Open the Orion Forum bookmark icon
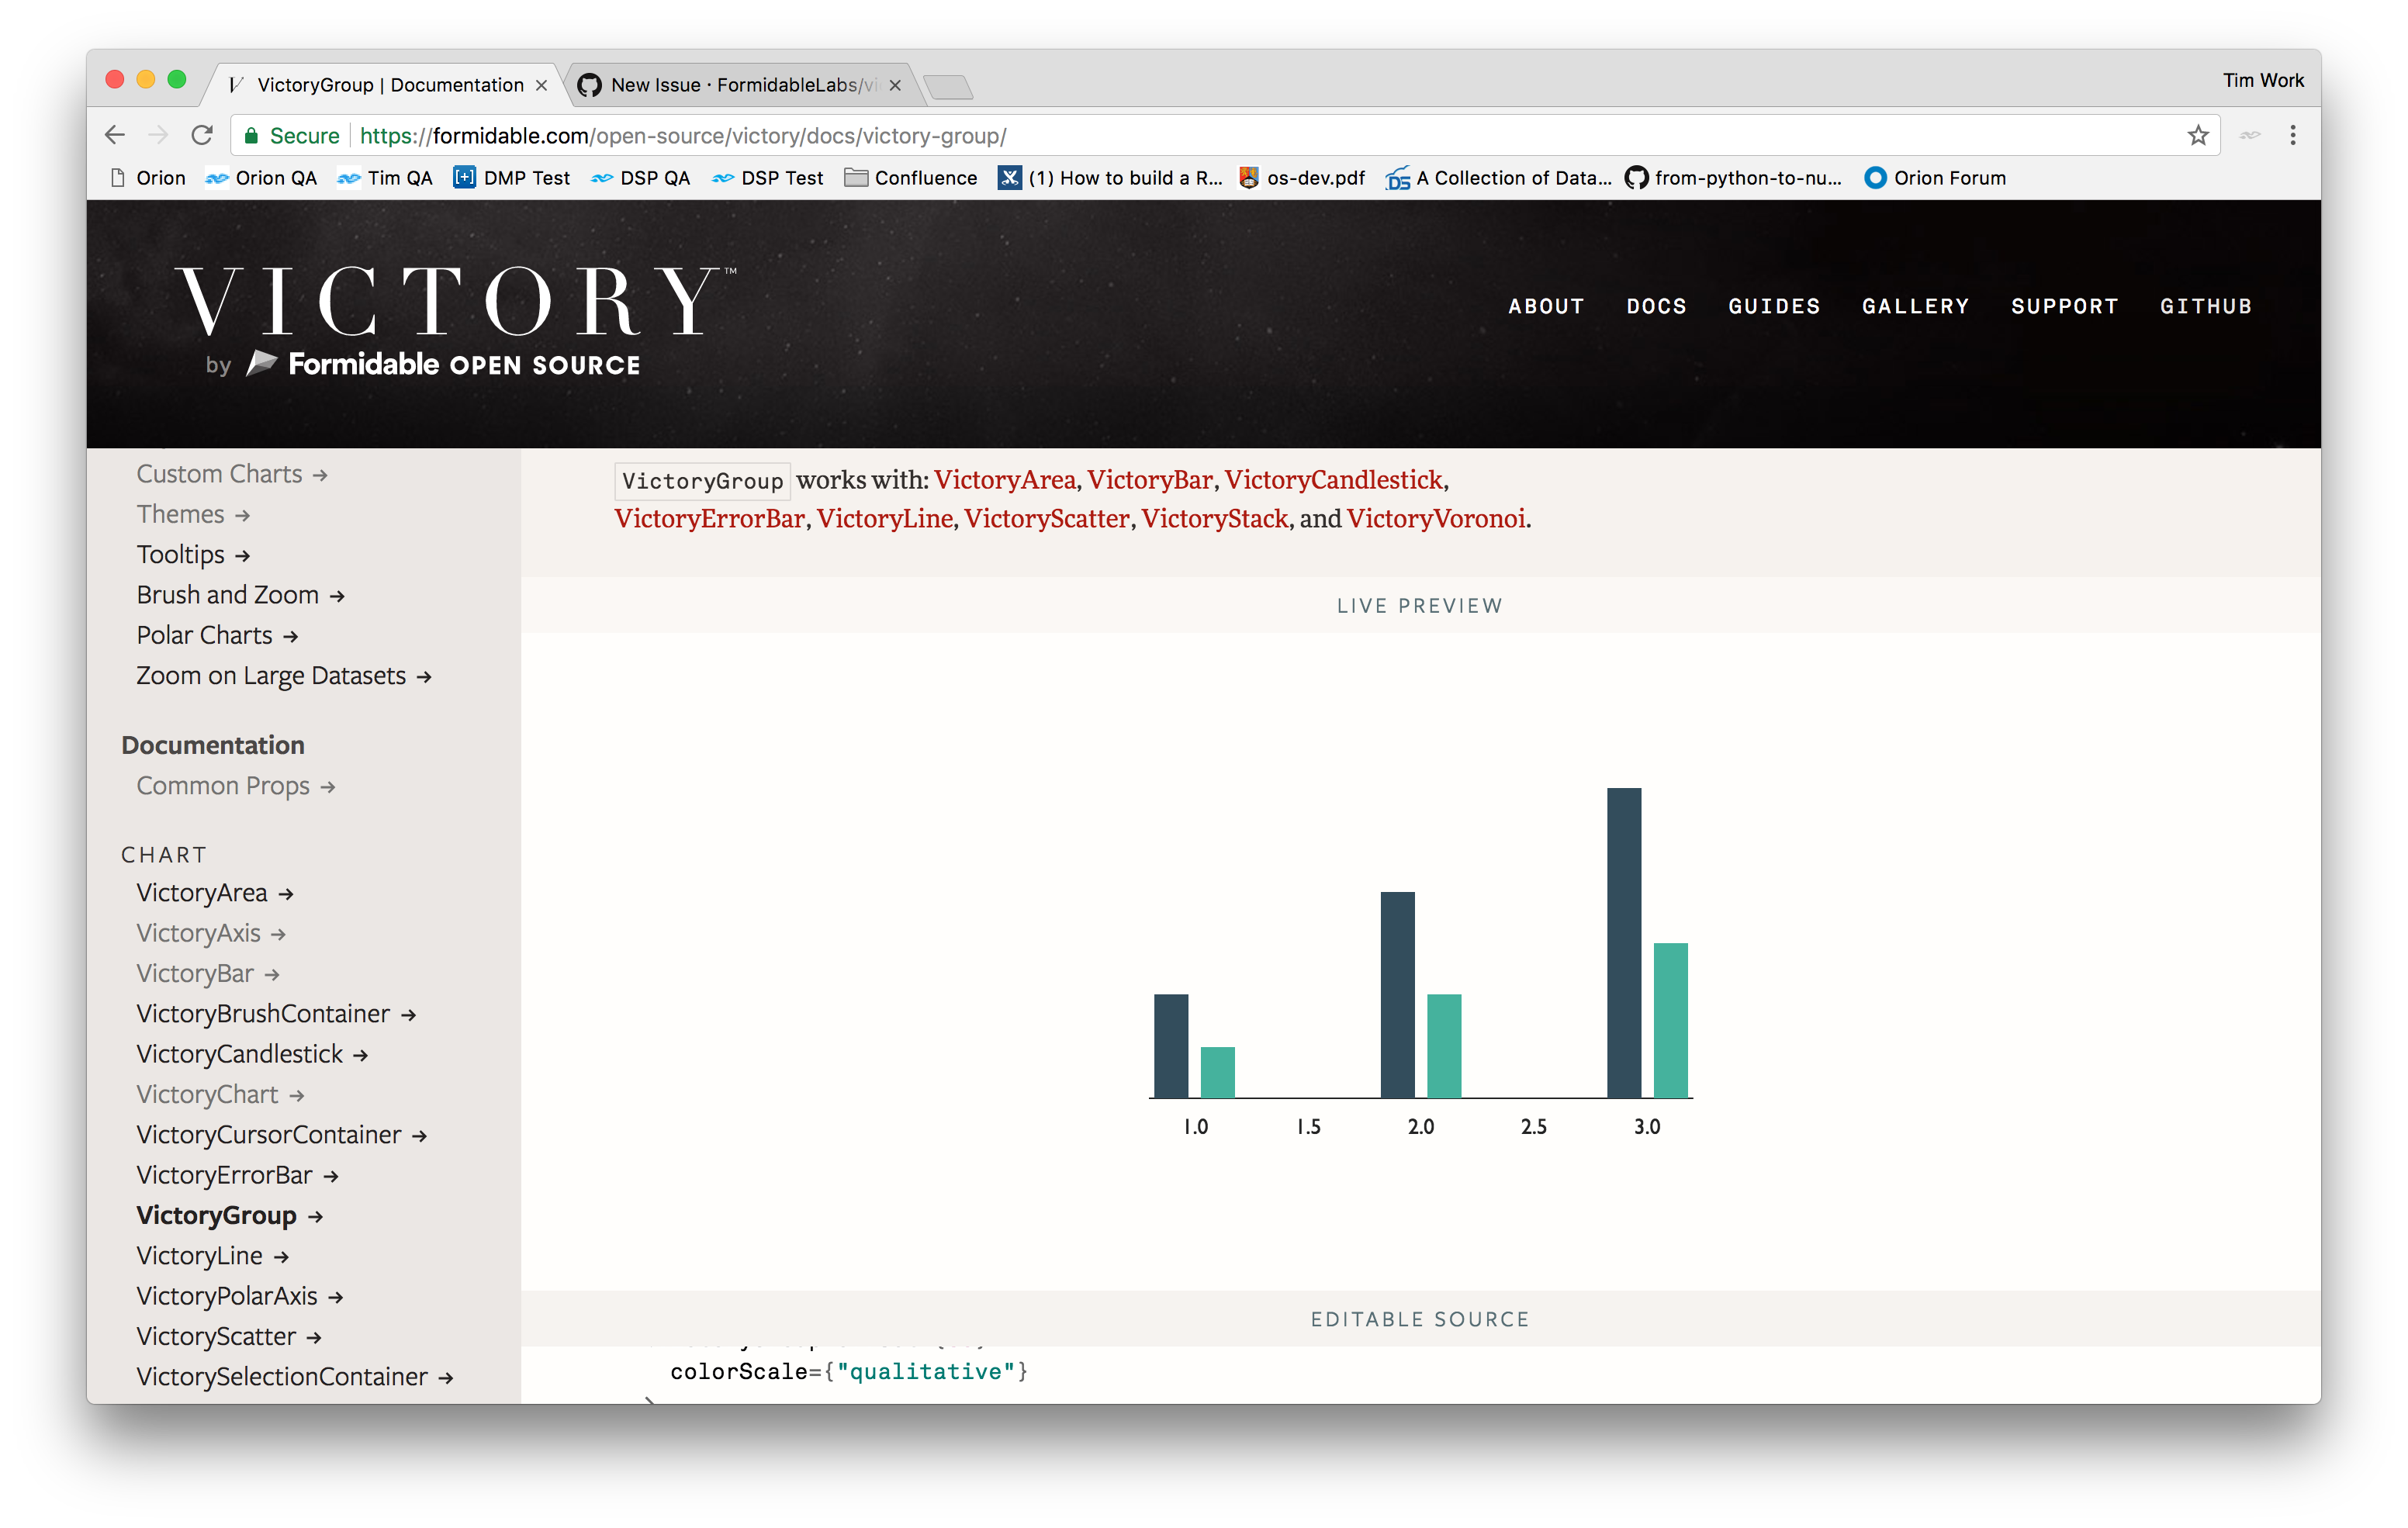2408x1528 pixels. tap(1874, 177)
